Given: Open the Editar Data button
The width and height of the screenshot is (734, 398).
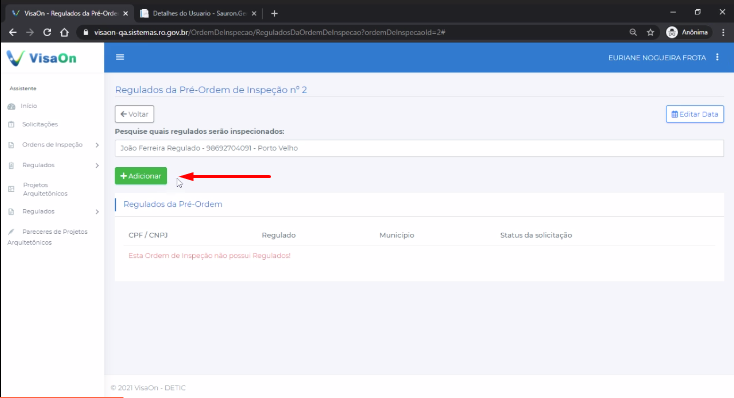Looking at the screenshot, I should [695, 114].
